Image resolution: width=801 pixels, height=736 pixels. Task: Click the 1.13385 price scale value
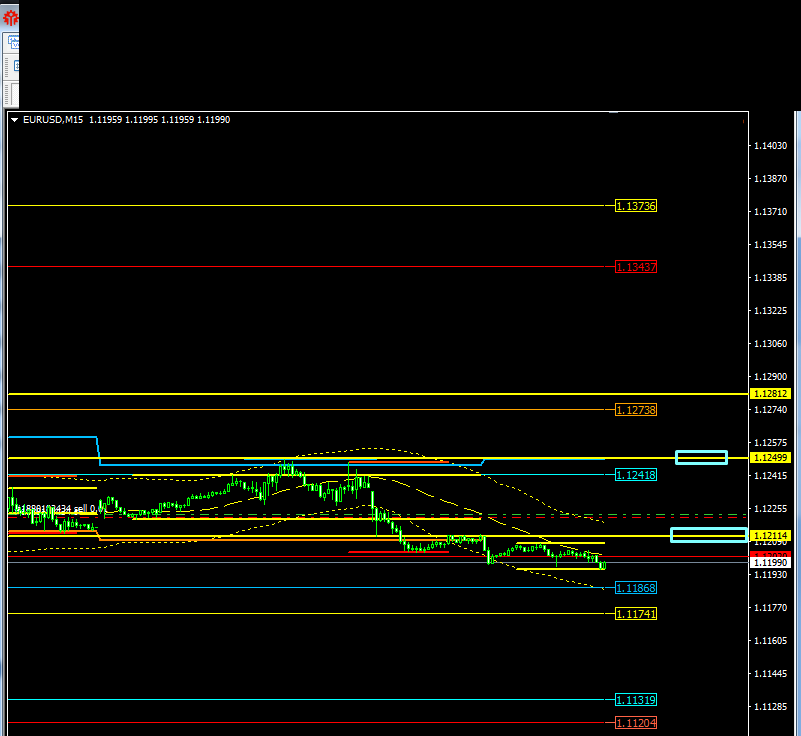[x=770, y=278]
